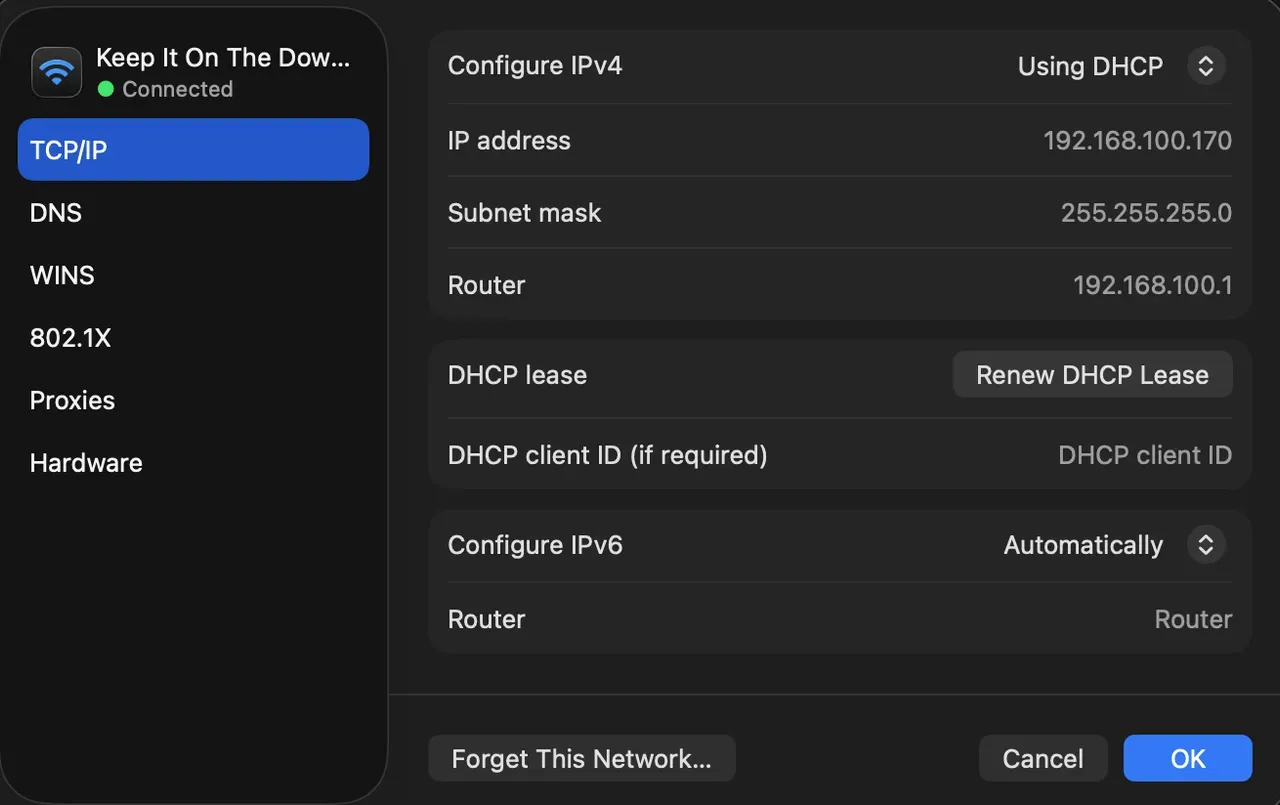This screenshot has height=805, width=1280.
Task: Click Renew DHCP Lease
Action: click(x=1092, y=374)
